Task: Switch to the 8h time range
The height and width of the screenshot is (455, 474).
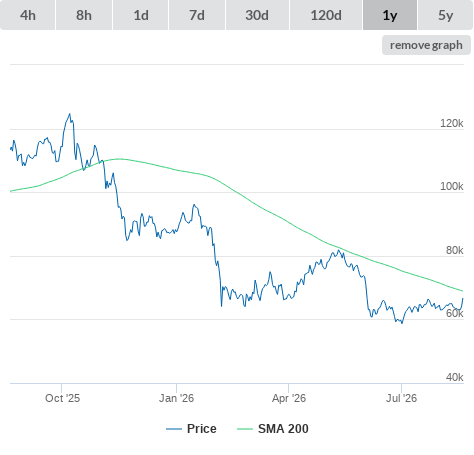Action: (84, 15)
